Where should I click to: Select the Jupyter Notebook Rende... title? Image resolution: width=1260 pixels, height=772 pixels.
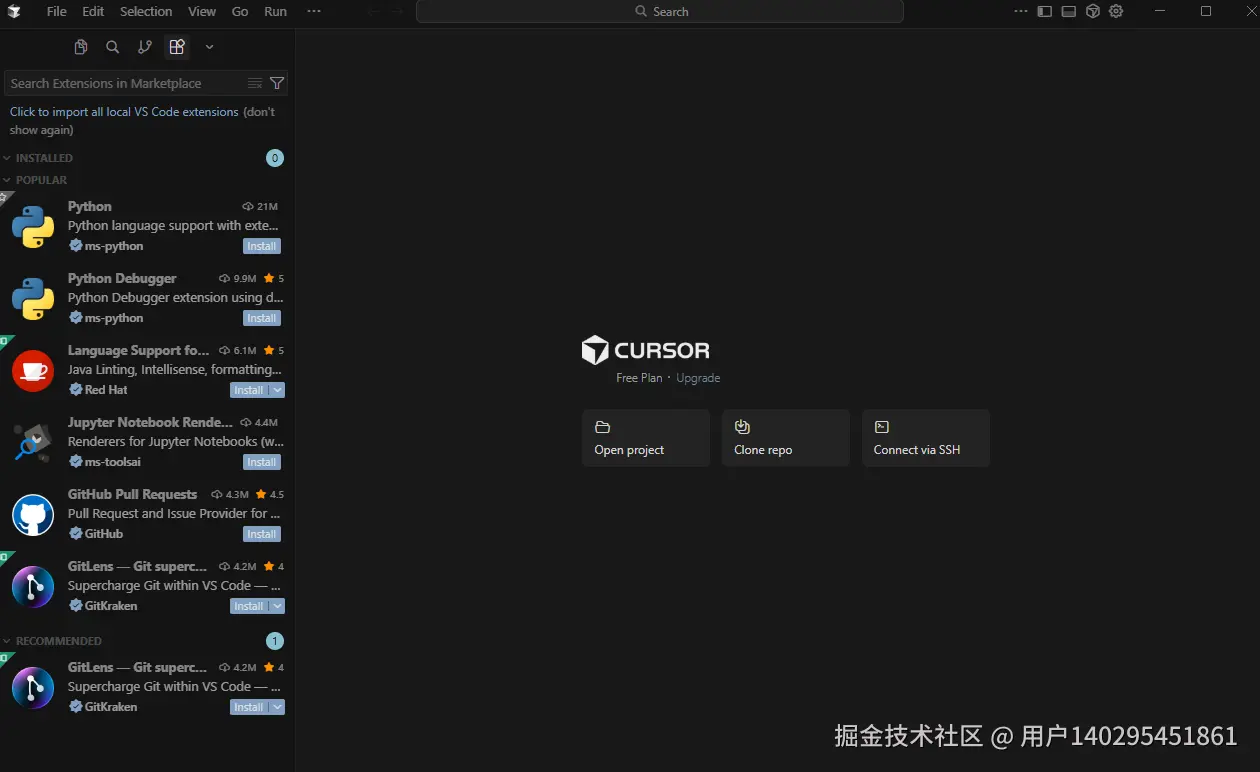pos(150,422)
